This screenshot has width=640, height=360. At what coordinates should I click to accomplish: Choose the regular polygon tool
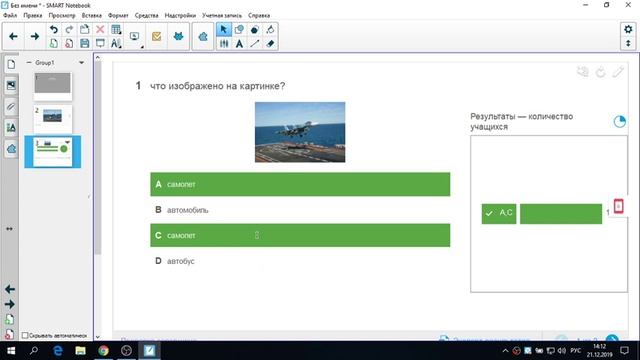point(255,30)
